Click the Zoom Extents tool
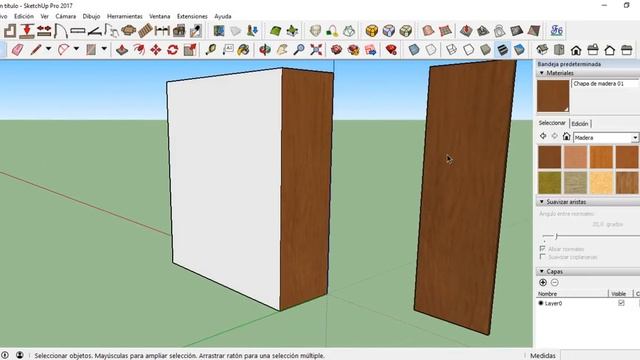 tap(316, 50)
